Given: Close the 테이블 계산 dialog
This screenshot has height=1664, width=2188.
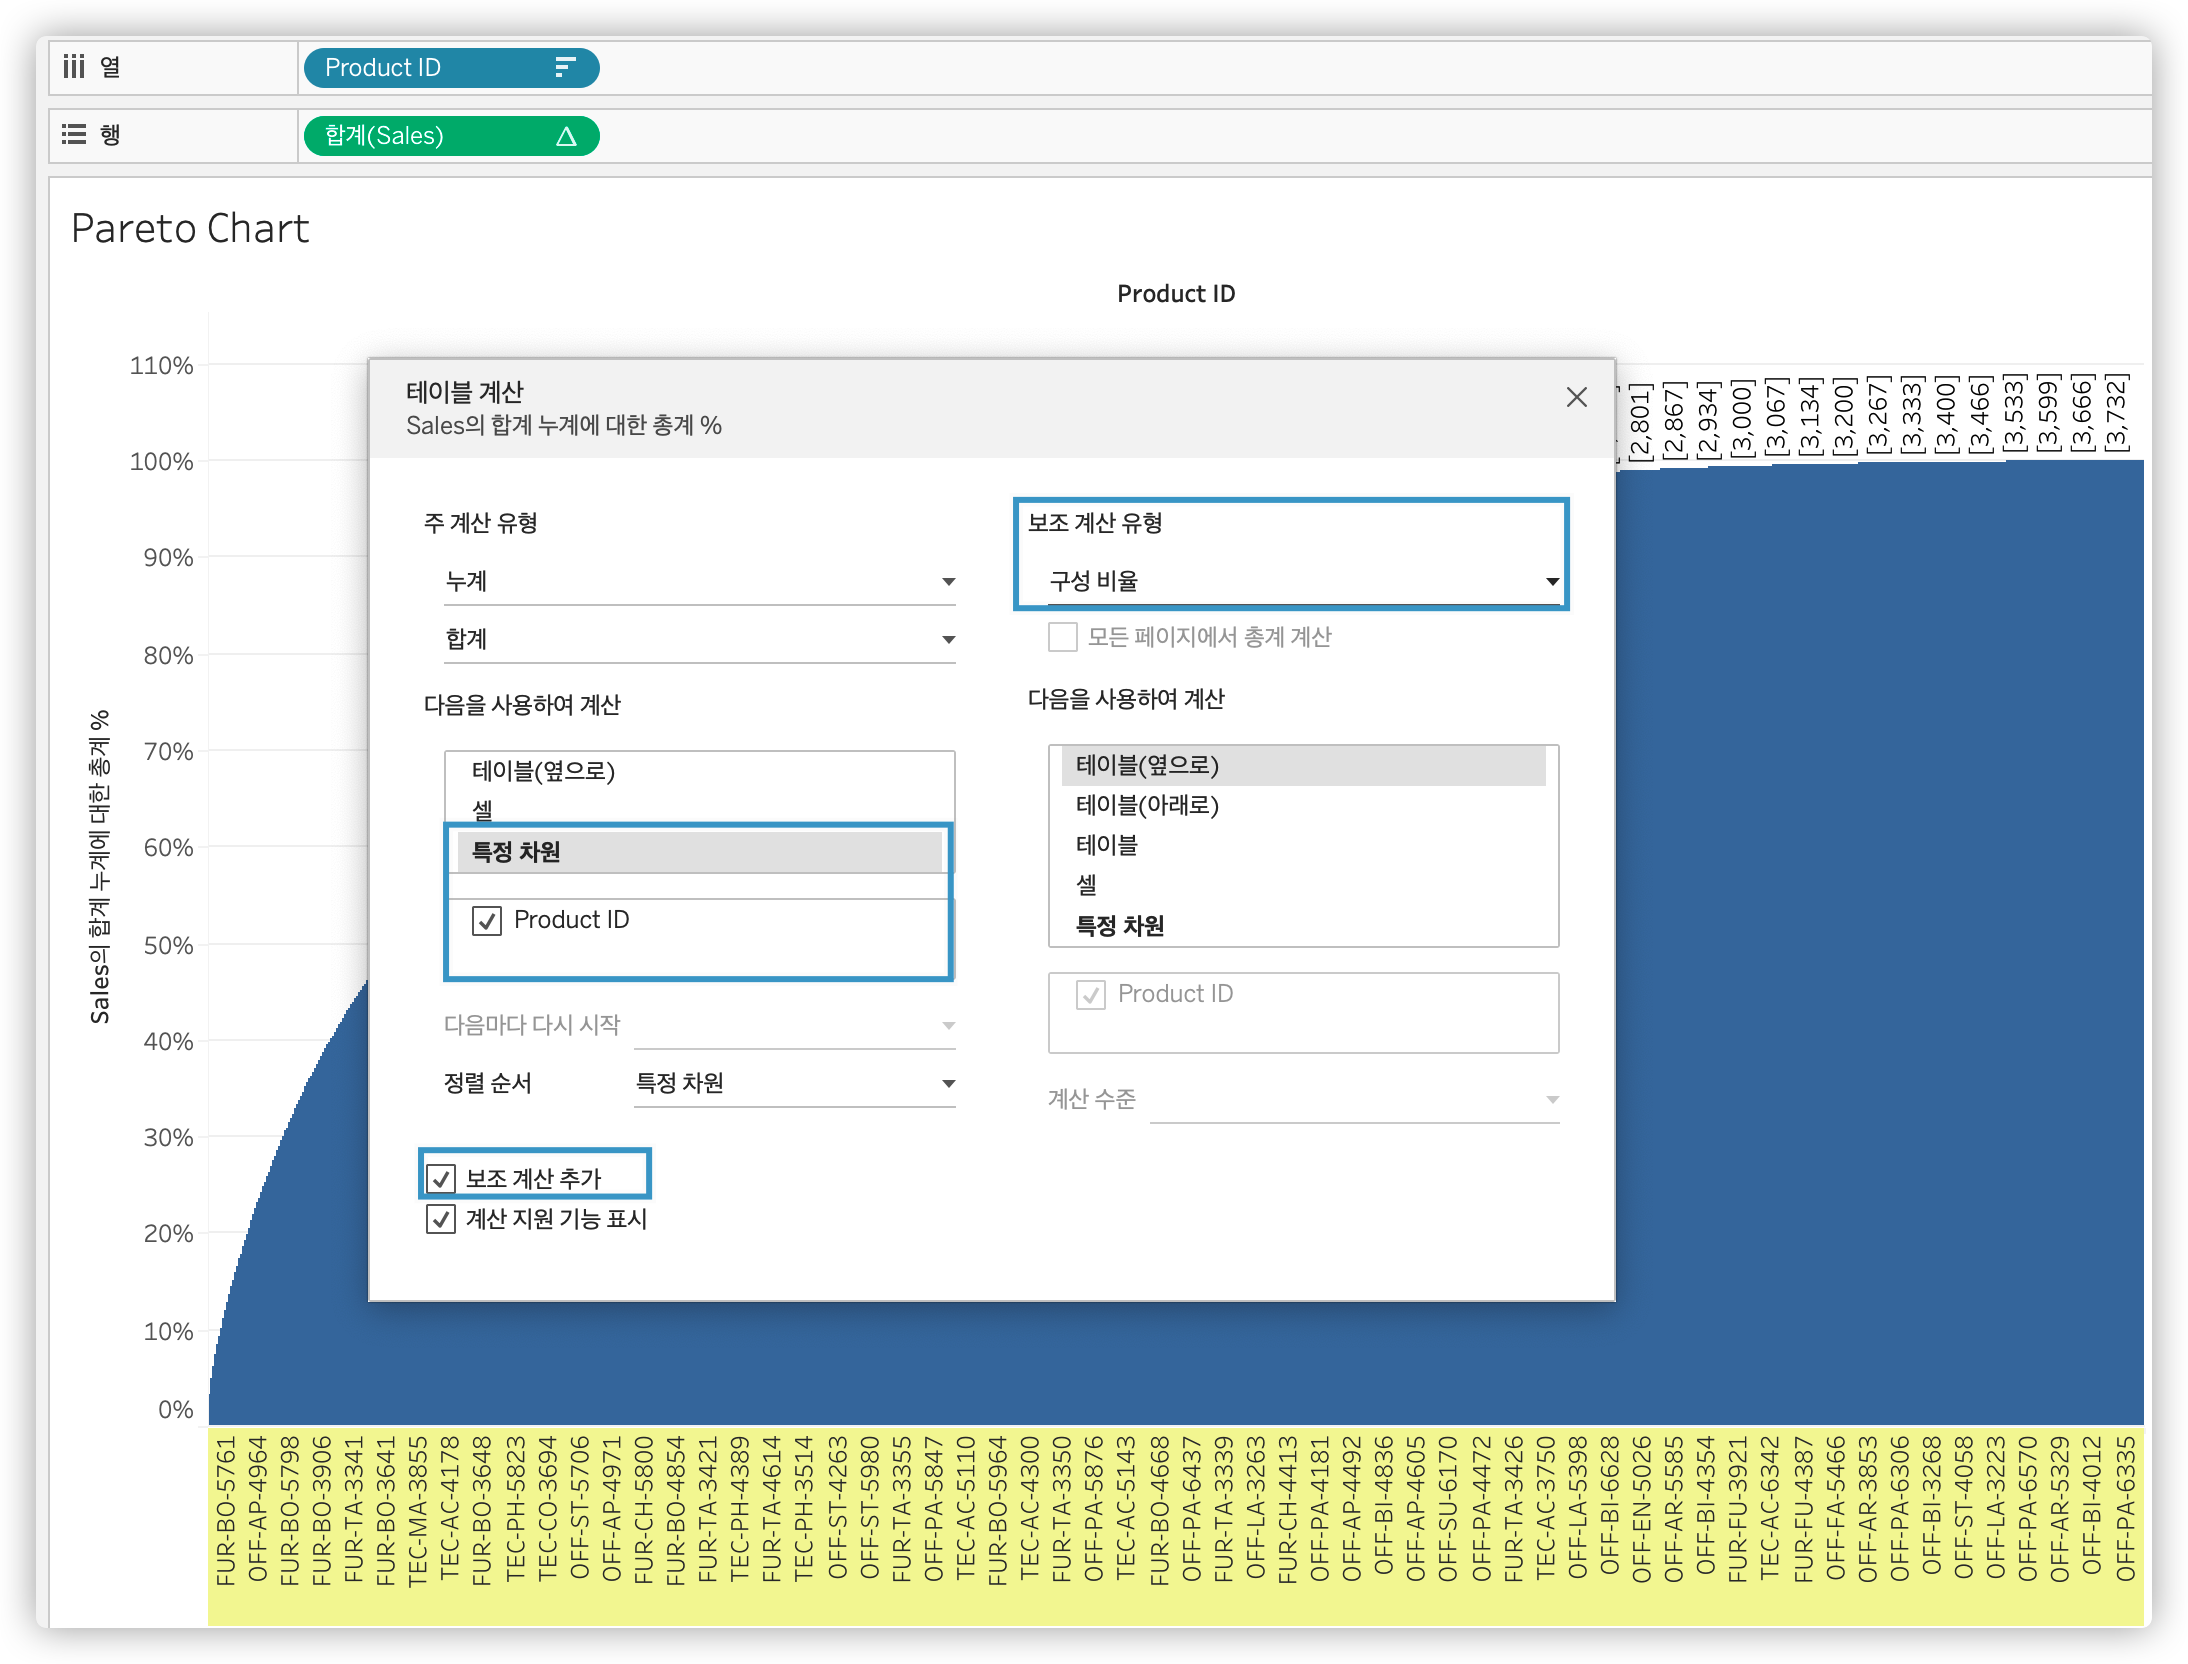Looking at the screenshot, I should click(1576, 397).
